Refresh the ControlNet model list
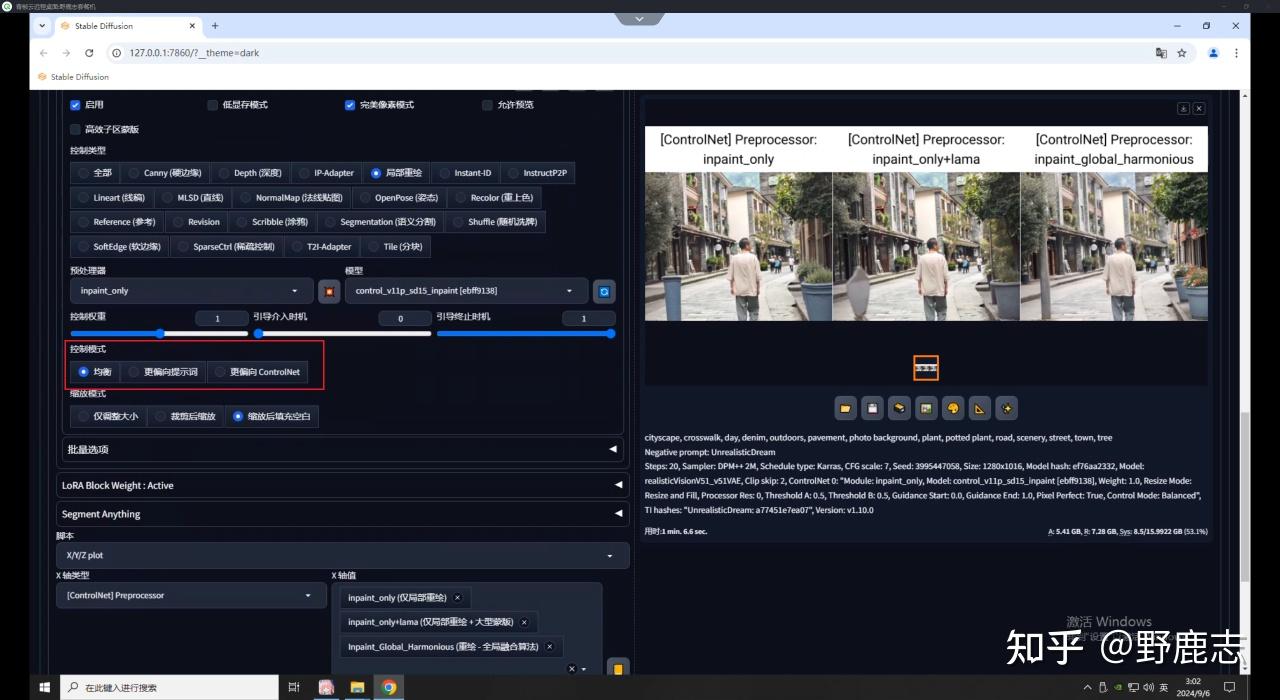This screenshot has height=700, width=1280. (603, 291)
